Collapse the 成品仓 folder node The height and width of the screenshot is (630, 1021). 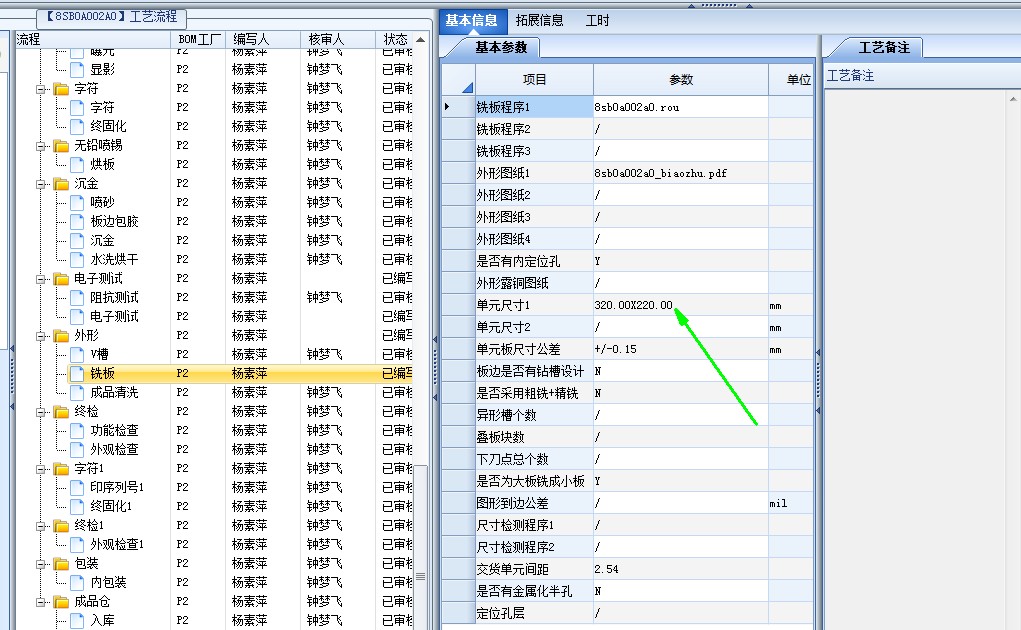(x=41, y=602)
